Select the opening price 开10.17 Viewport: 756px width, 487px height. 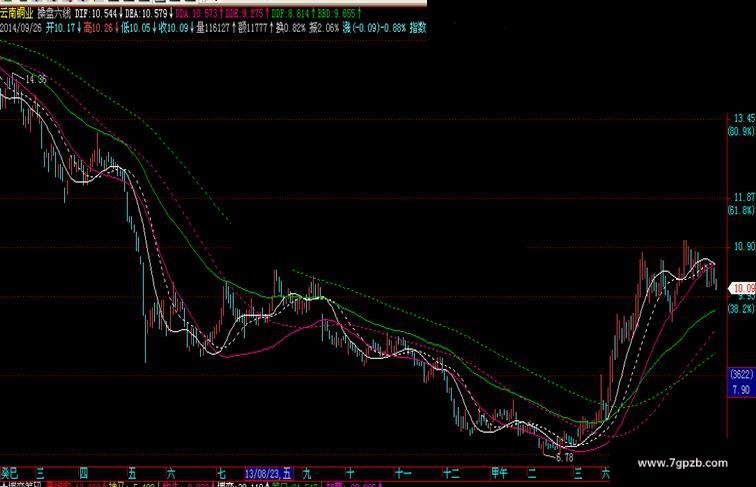60,28
